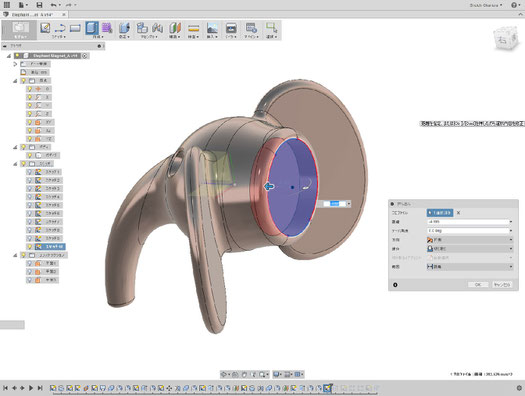The height and width of the screenshot is (396, 525).
Task: Toggle visibility bulb for スケッチ1
Action: coord(30,172)
